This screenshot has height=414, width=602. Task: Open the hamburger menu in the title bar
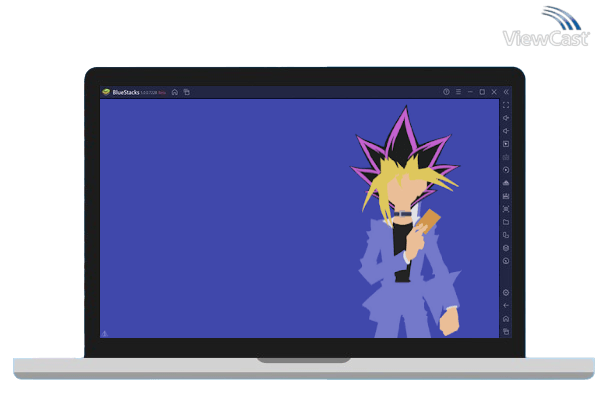pos(458,92)
